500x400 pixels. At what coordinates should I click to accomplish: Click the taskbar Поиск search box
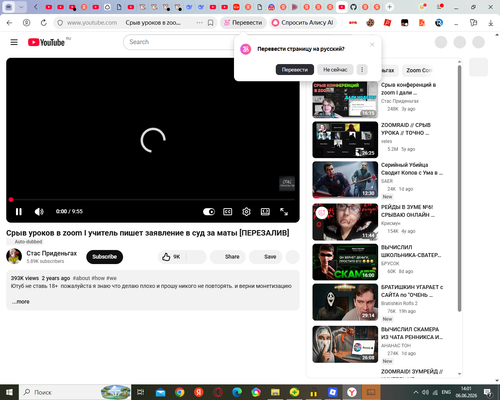pos(75,392)
